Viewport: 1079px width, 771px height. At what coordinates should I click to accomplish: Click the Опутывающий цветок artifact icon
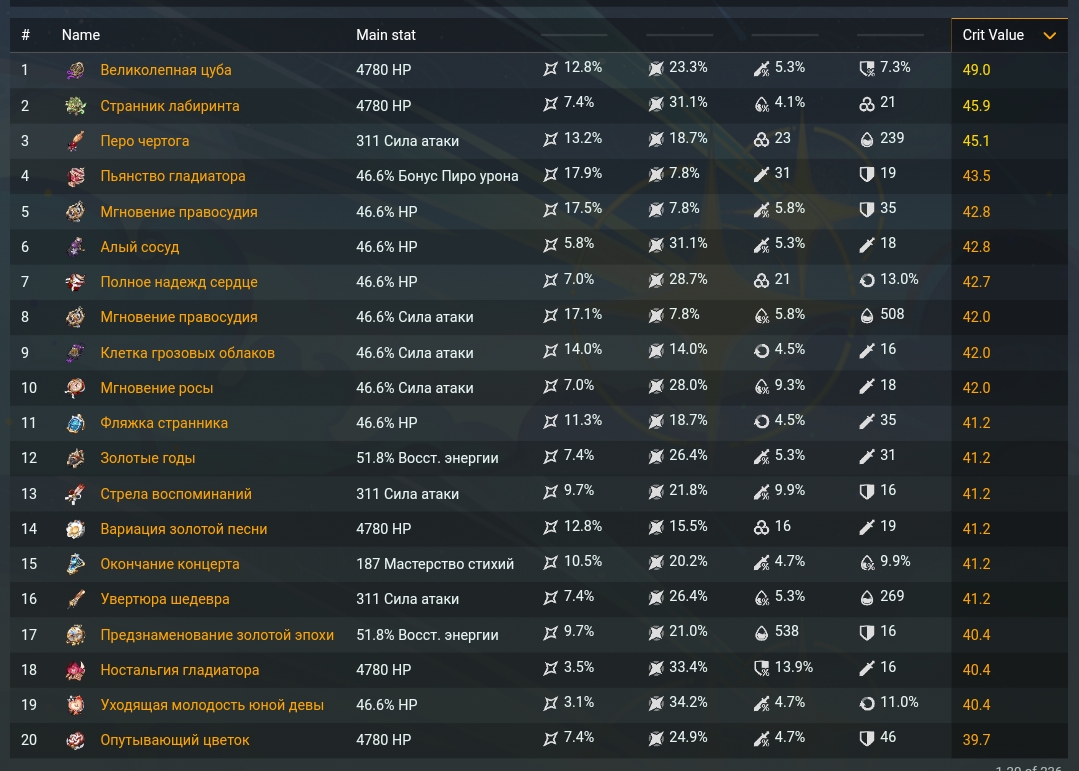click(76, 741)
